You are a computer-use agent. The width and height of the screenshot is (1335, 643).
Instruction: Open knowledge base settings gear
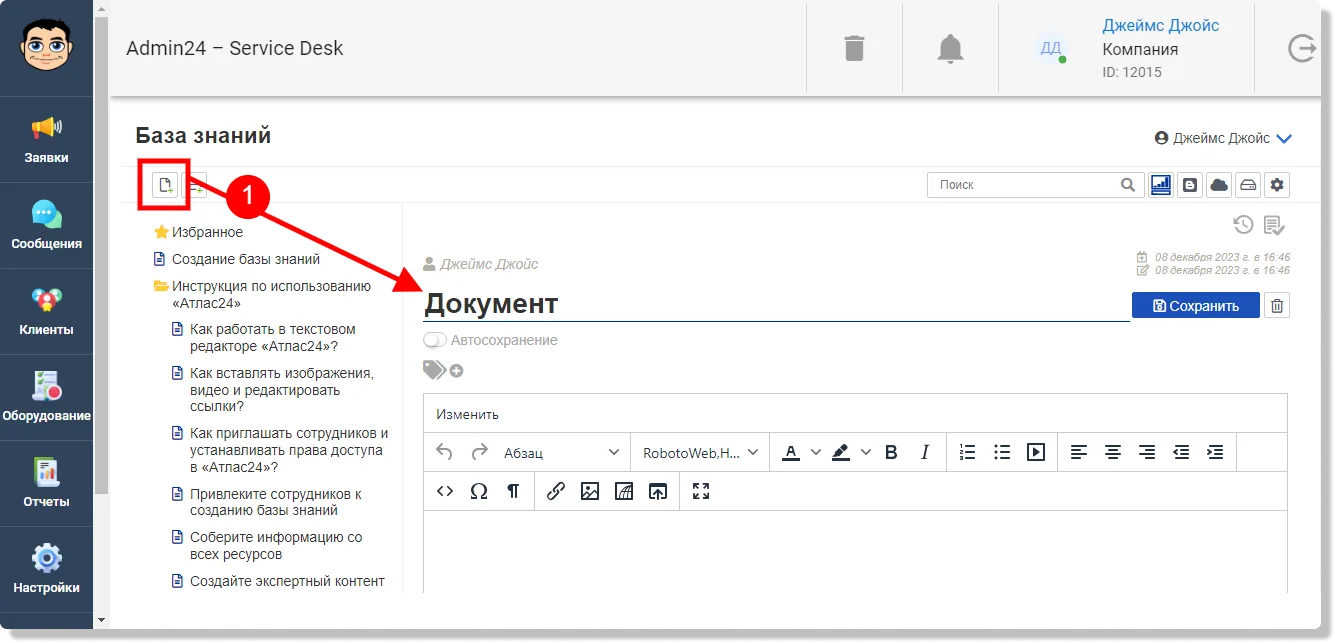click(1277, 185)
